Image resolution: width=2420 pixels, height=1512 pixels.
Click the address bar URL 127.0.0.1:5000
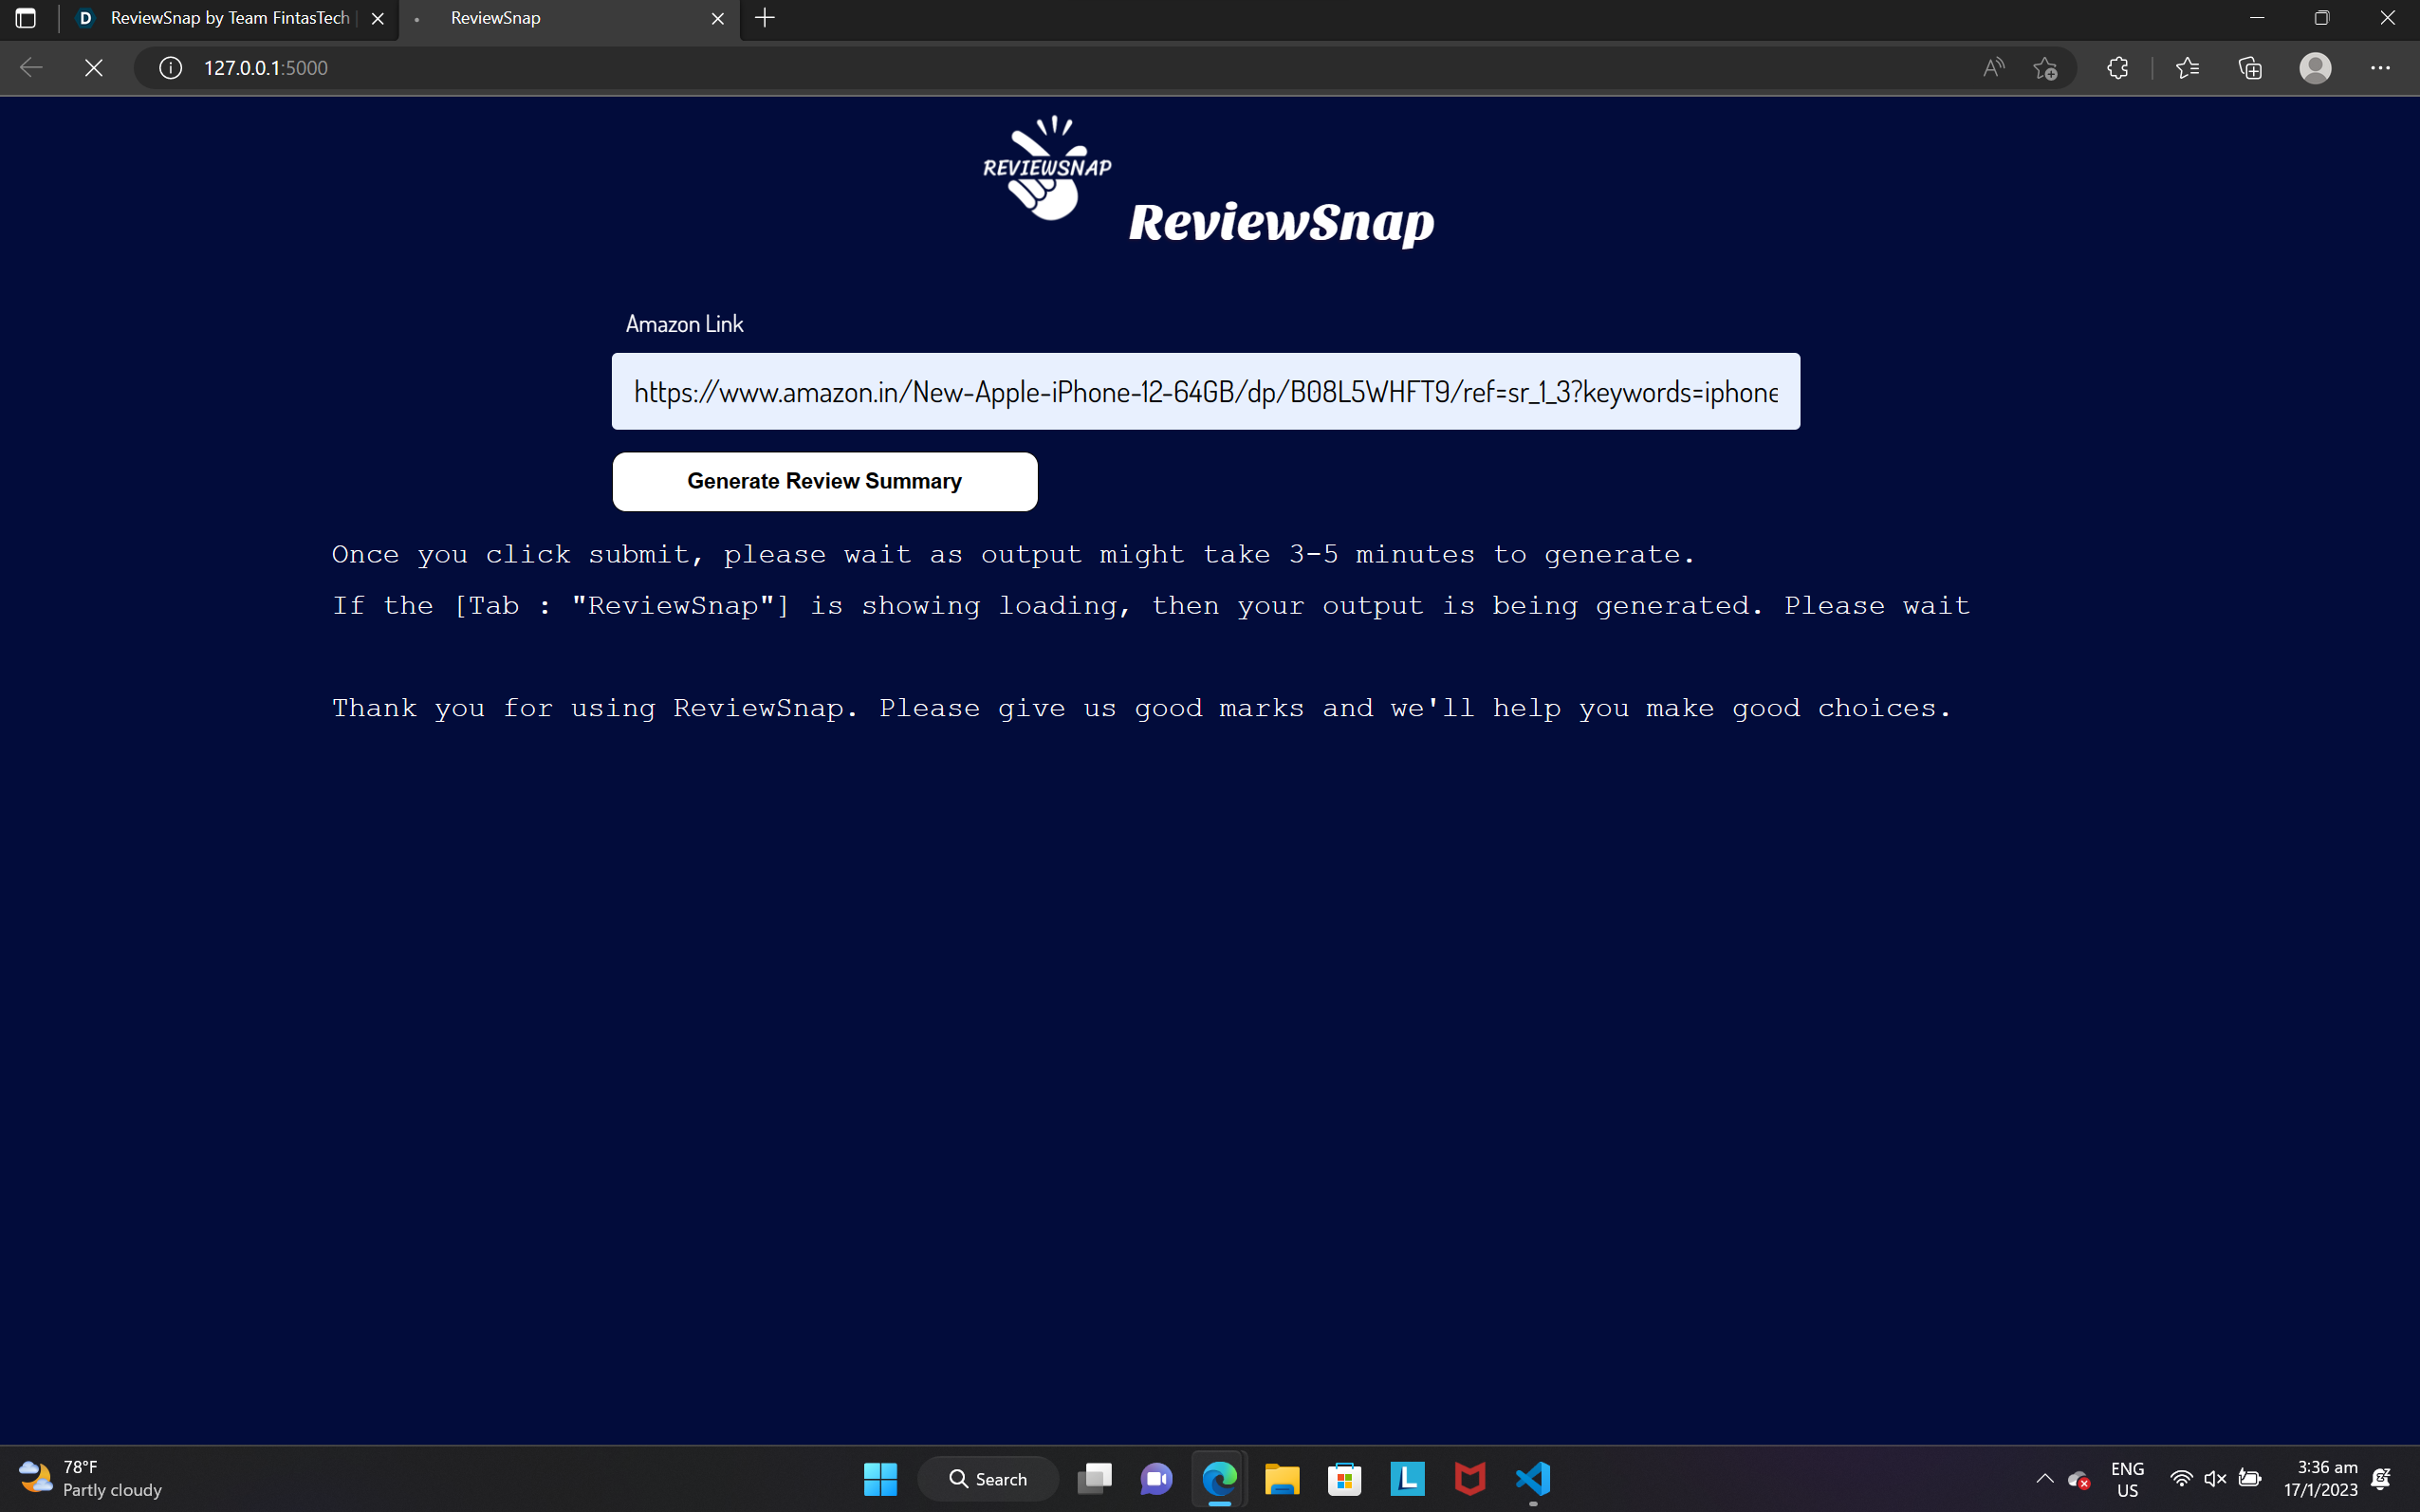(266, 68)
